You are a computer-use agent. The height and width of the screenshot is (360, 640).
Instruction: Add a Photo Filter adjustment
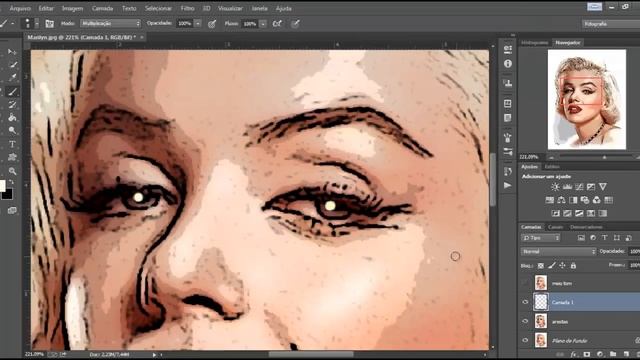point(585,200)
